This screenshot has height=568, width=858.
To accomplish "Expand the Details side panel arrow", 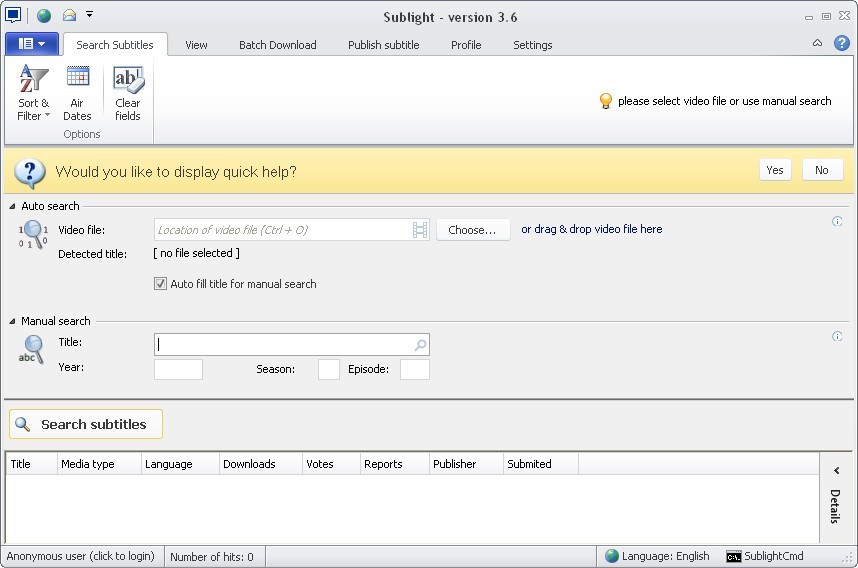I will tap(836, 471).
